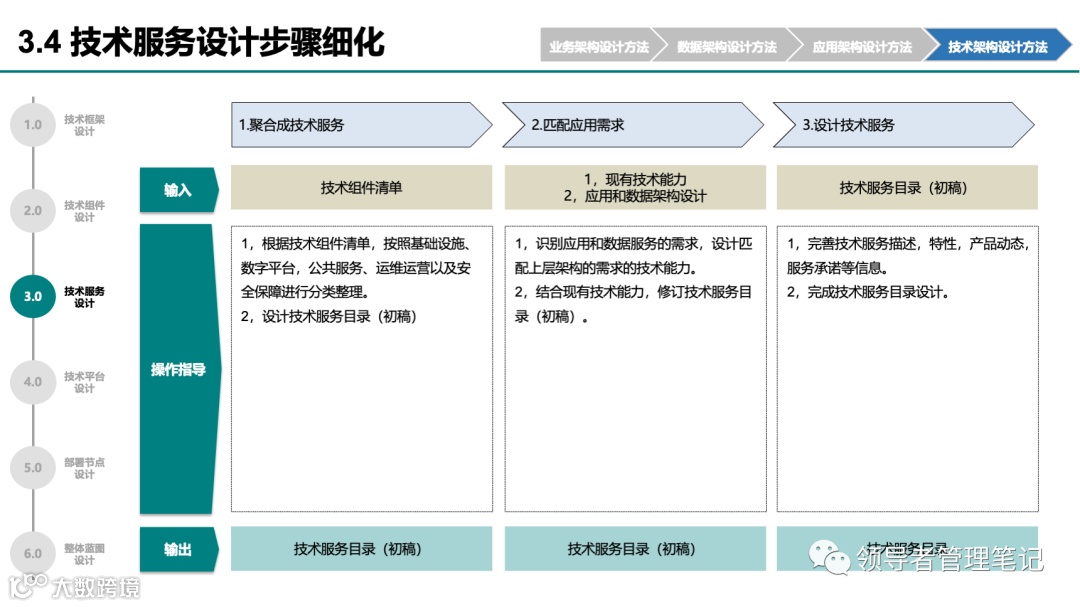
Task: Select the 技术服务设计 step label
Action: pos(85,296)
